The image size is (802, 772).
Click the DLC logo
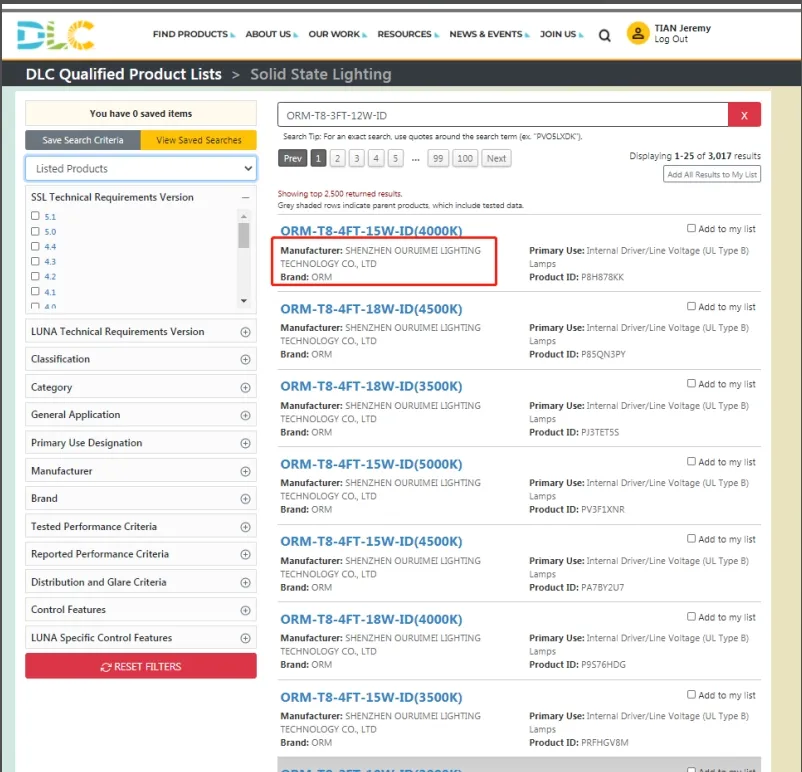(x=56, y=35)
